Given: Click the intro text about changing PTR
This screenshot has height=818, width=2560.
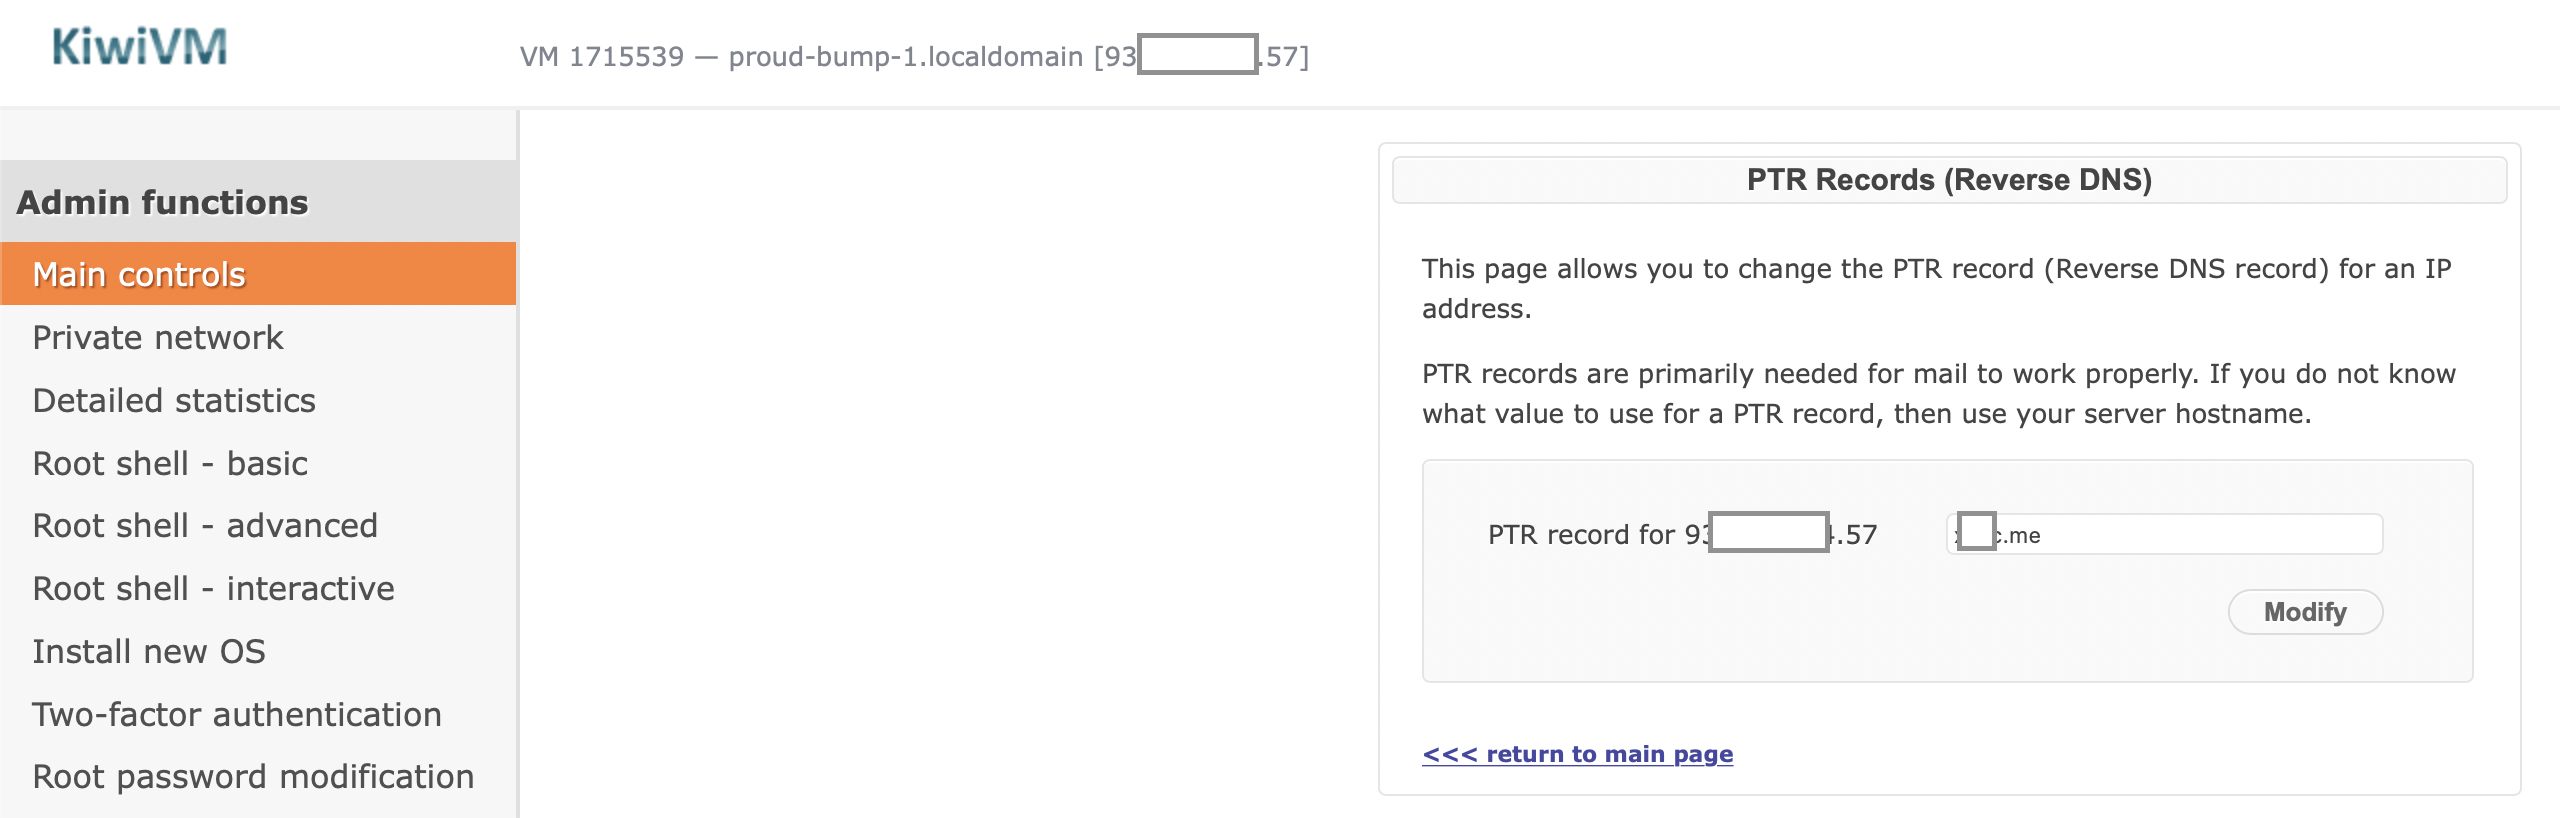Looking at the screenshot, I should pyautogui.click(x=1937, y=289).
